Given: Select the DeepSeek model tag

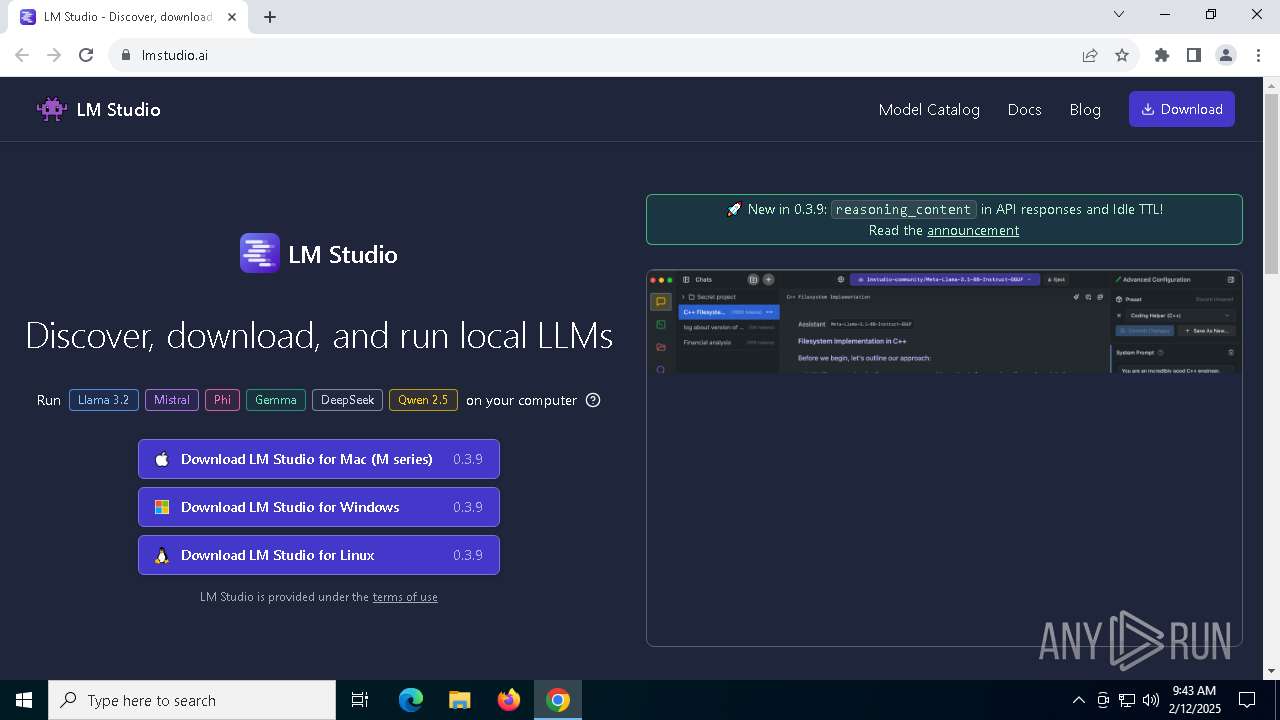Looking at the screenshot, I should tap(347, 400).
